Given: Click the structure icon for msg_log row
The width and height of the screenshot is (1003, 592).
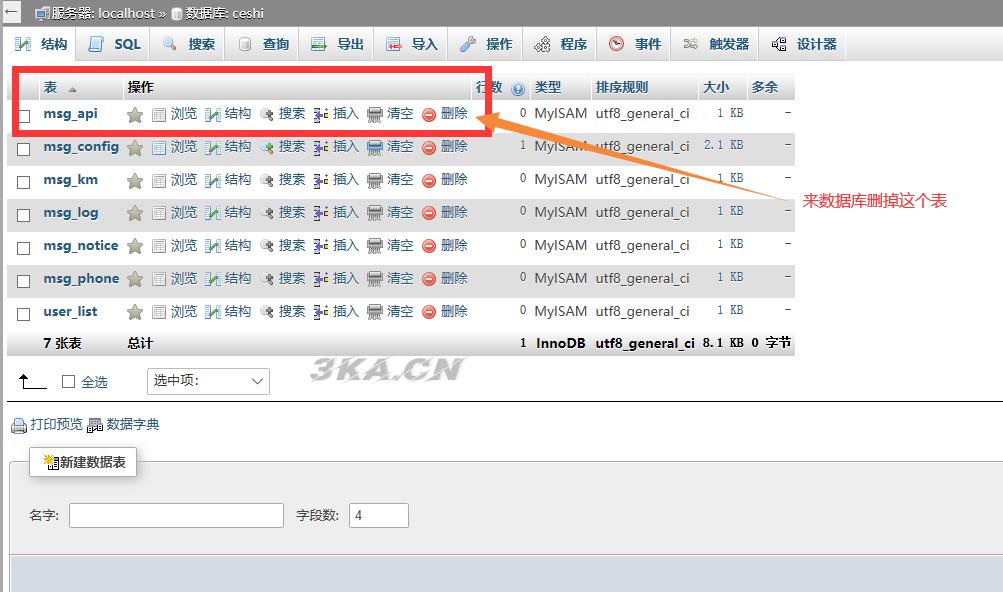Looking at the screenshot, I should pos(213,214).
